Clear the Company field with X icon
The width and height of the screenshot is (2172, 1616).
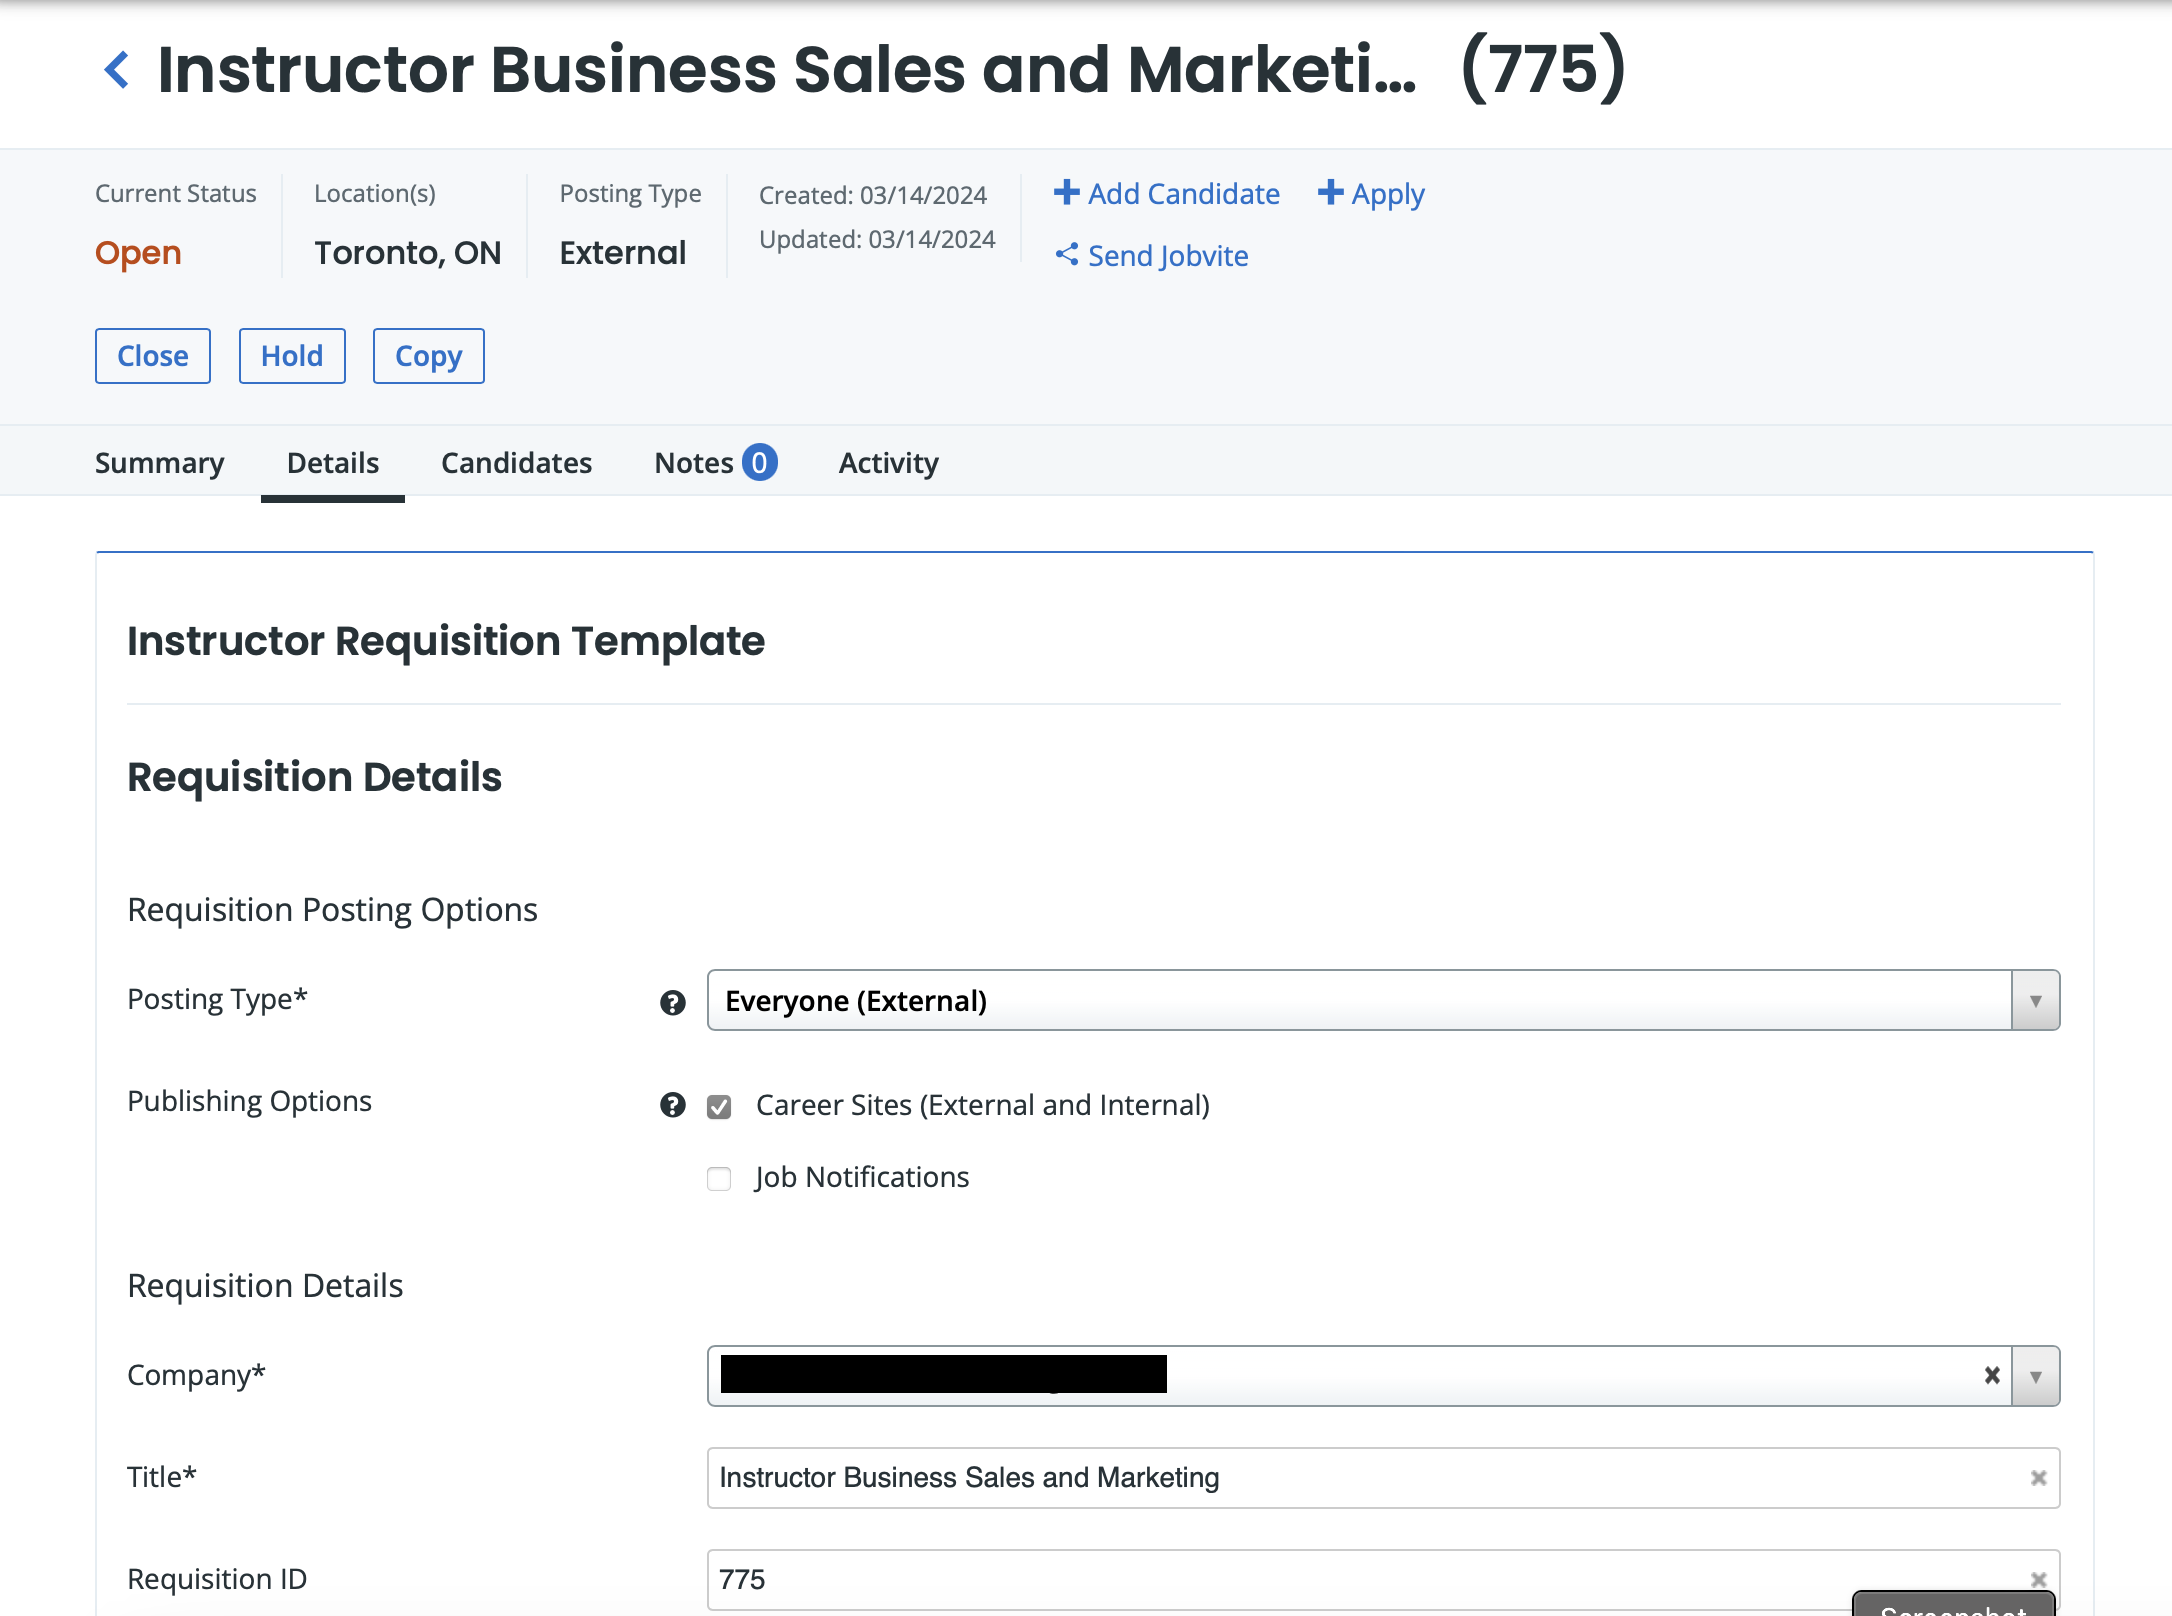point(1991,1376)
